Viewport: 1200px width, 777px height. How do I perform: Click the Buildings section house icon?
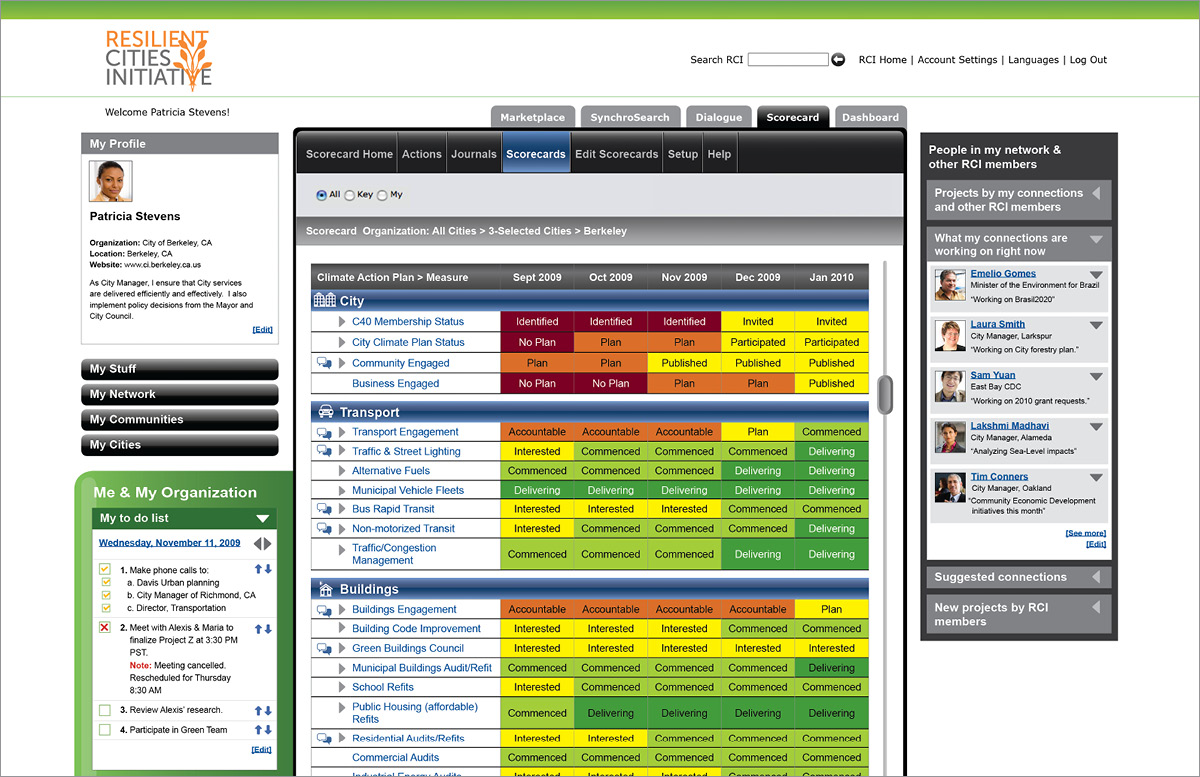click(x=325, y=589)
